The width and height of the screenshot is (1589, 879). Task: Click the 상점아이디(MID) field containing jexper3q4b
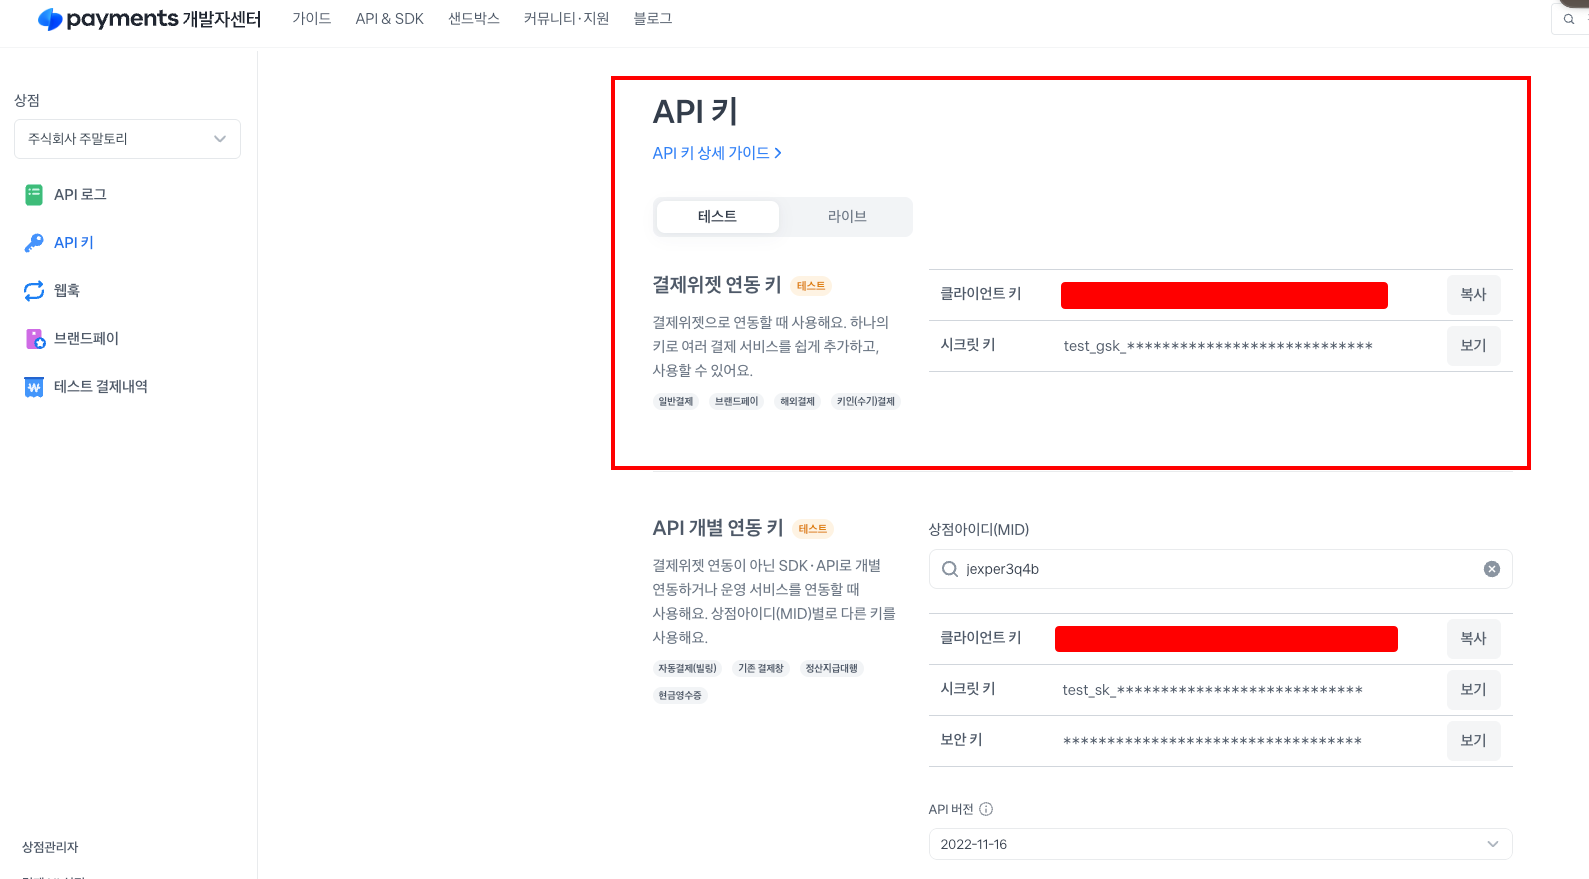(1220, 569)
